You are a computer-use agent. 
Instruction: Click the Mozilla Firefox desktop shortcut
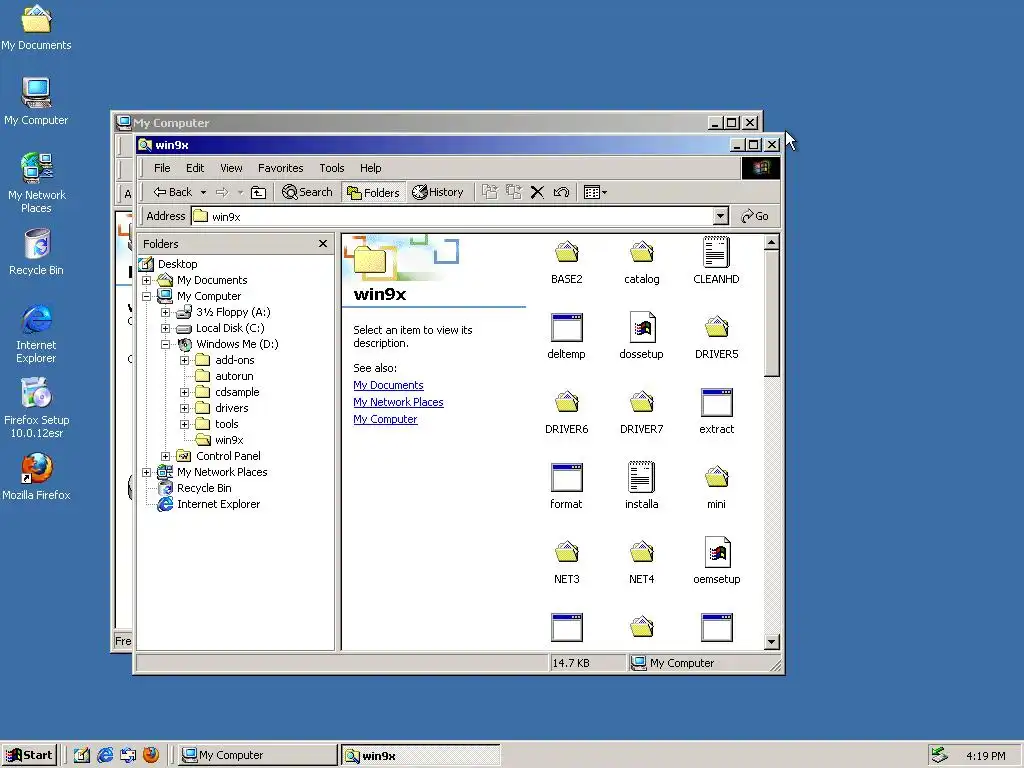pos(36,477)
